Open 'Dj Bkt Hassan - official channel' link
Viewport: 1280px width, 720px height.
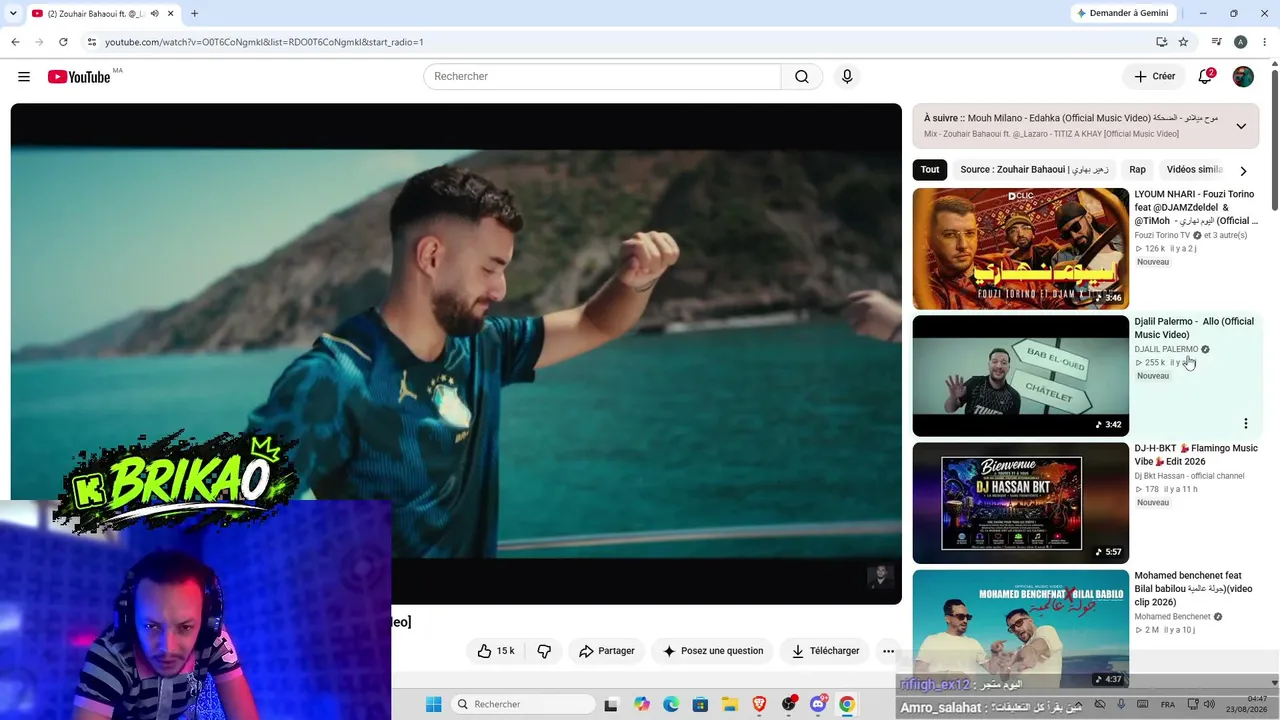coord(1189,476)
